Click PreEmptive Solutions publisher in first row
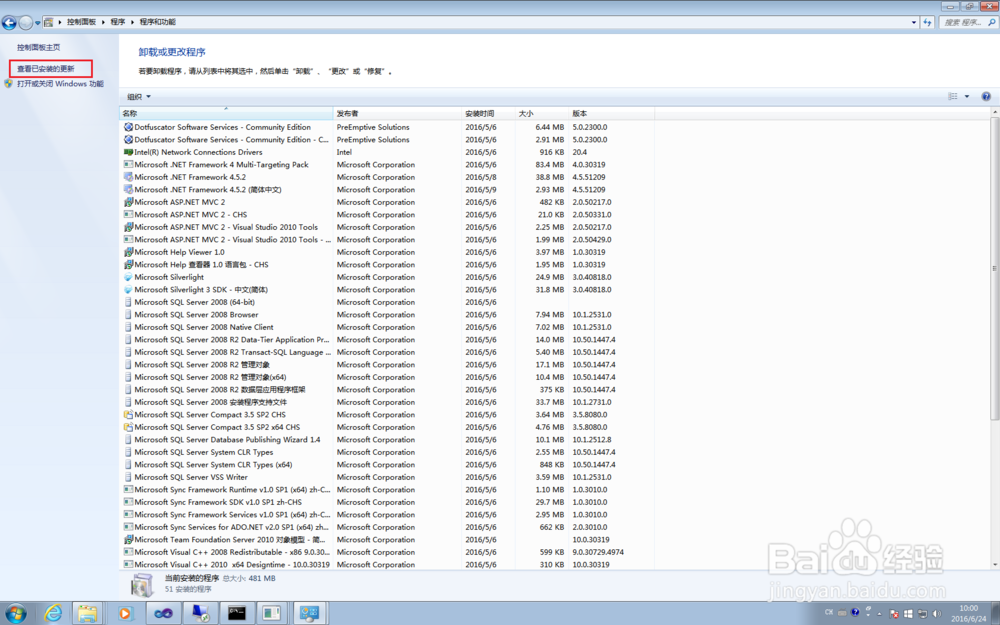Viewport: 1000px width, 625px height. coord(373,128)
